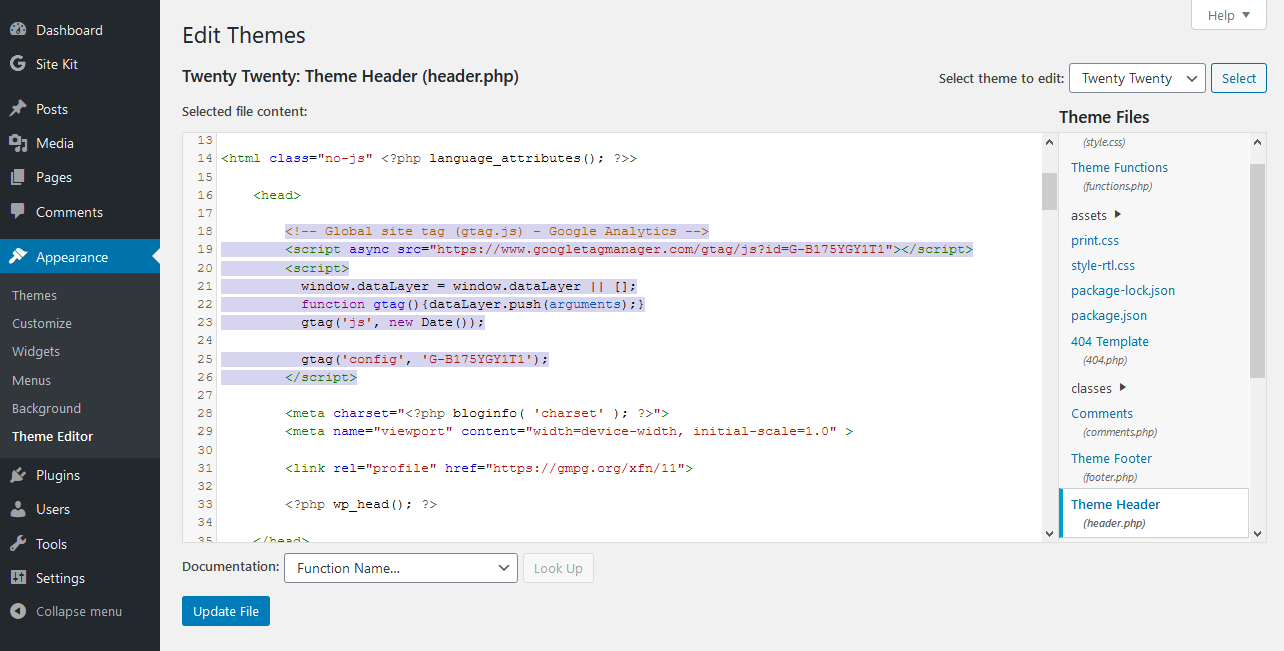Open Tools via the wrench icon

(22, 543)
